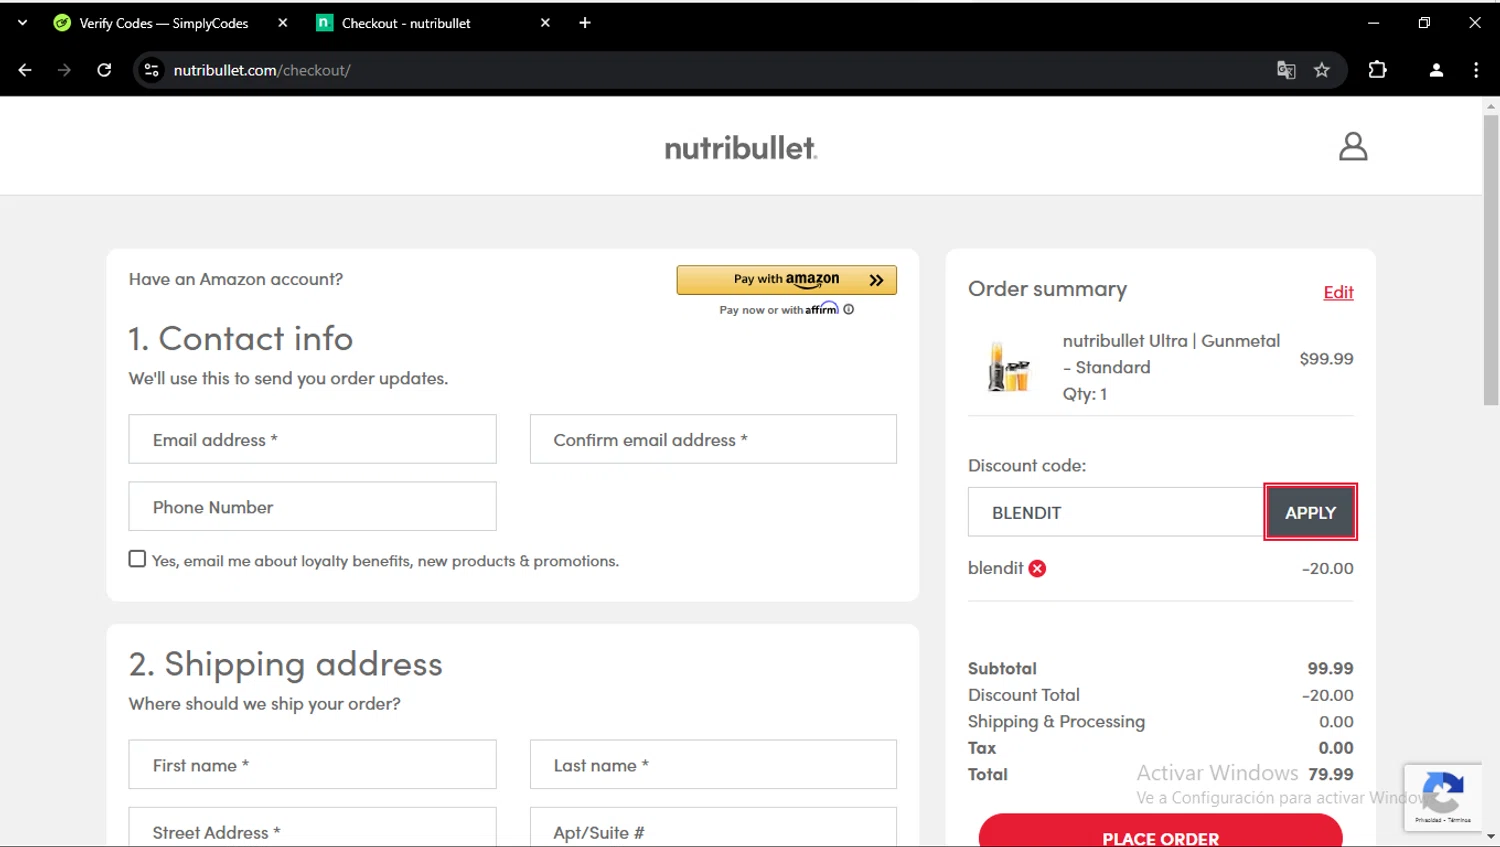Click the Discount Total -20.00 value
The width and height of the screenshot is (1500, 847).
(x=1328, y=695)
